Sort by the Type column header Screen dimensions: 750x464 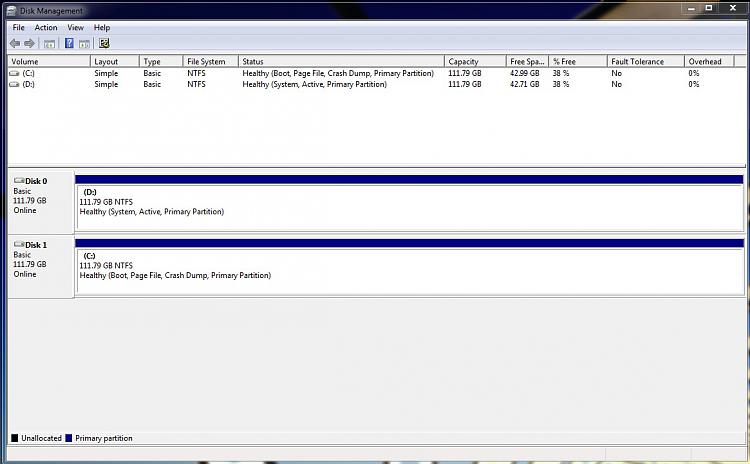(x=161, y=61)
